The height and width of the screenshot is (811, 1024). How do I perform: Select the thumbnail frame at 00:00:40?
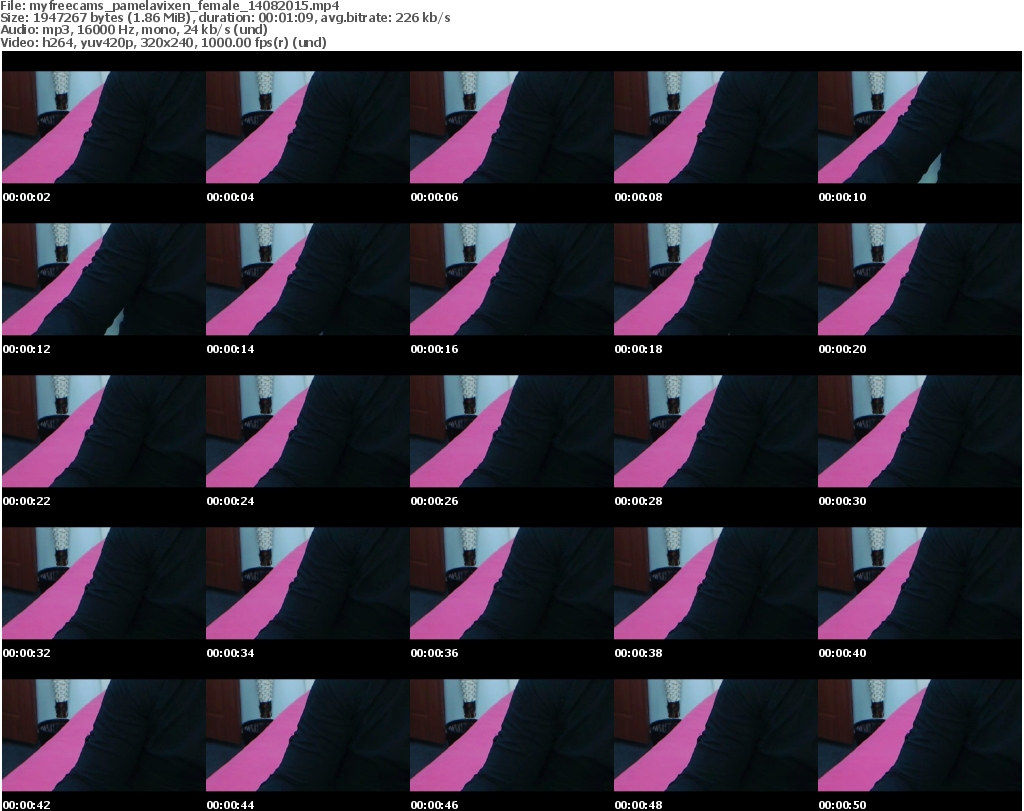(920, 584)
